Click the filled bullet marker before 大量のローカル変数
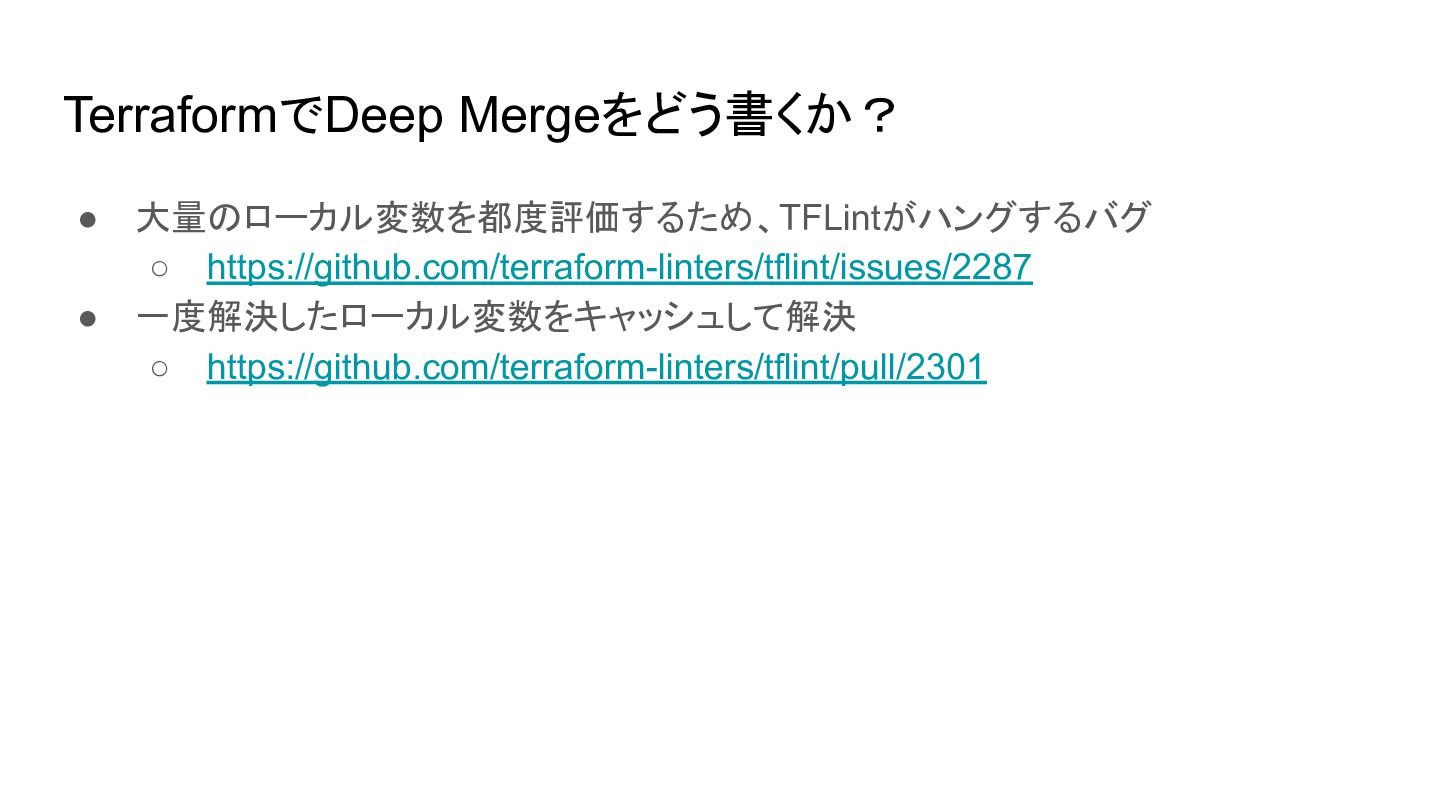Viewport: 1440px width, 810px height. click(x=87, y=218)
